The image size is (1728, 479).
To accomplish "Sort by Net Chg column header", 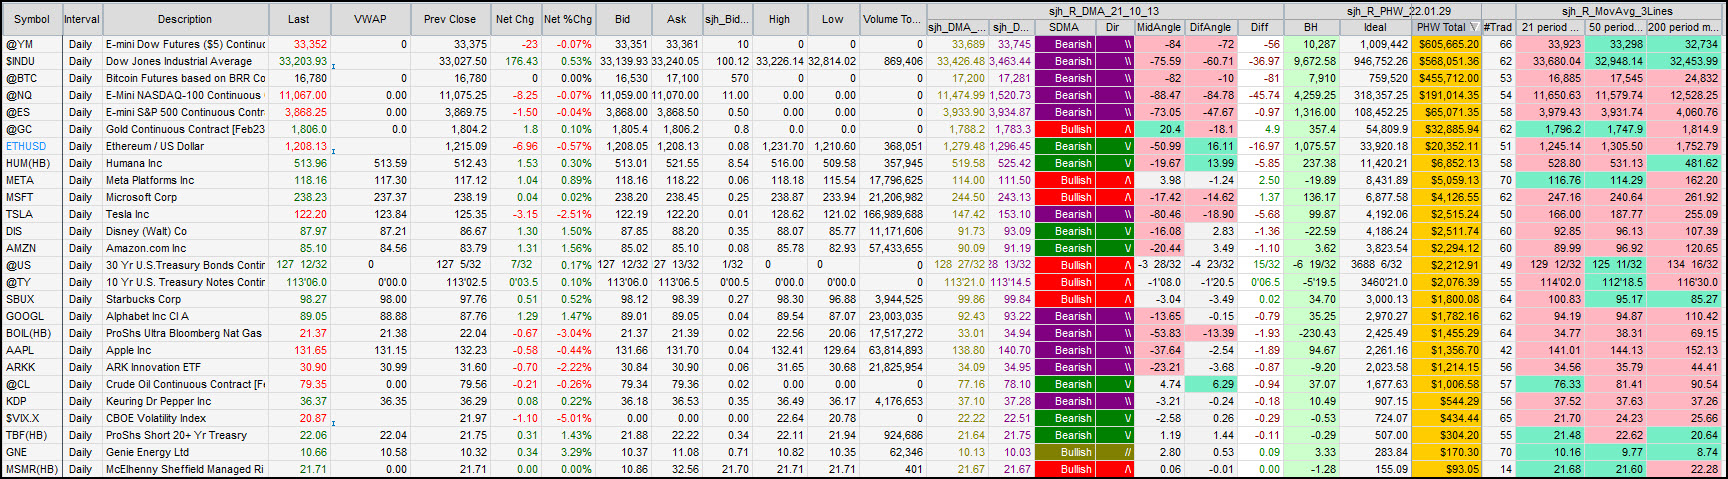I will click(515, 19).
